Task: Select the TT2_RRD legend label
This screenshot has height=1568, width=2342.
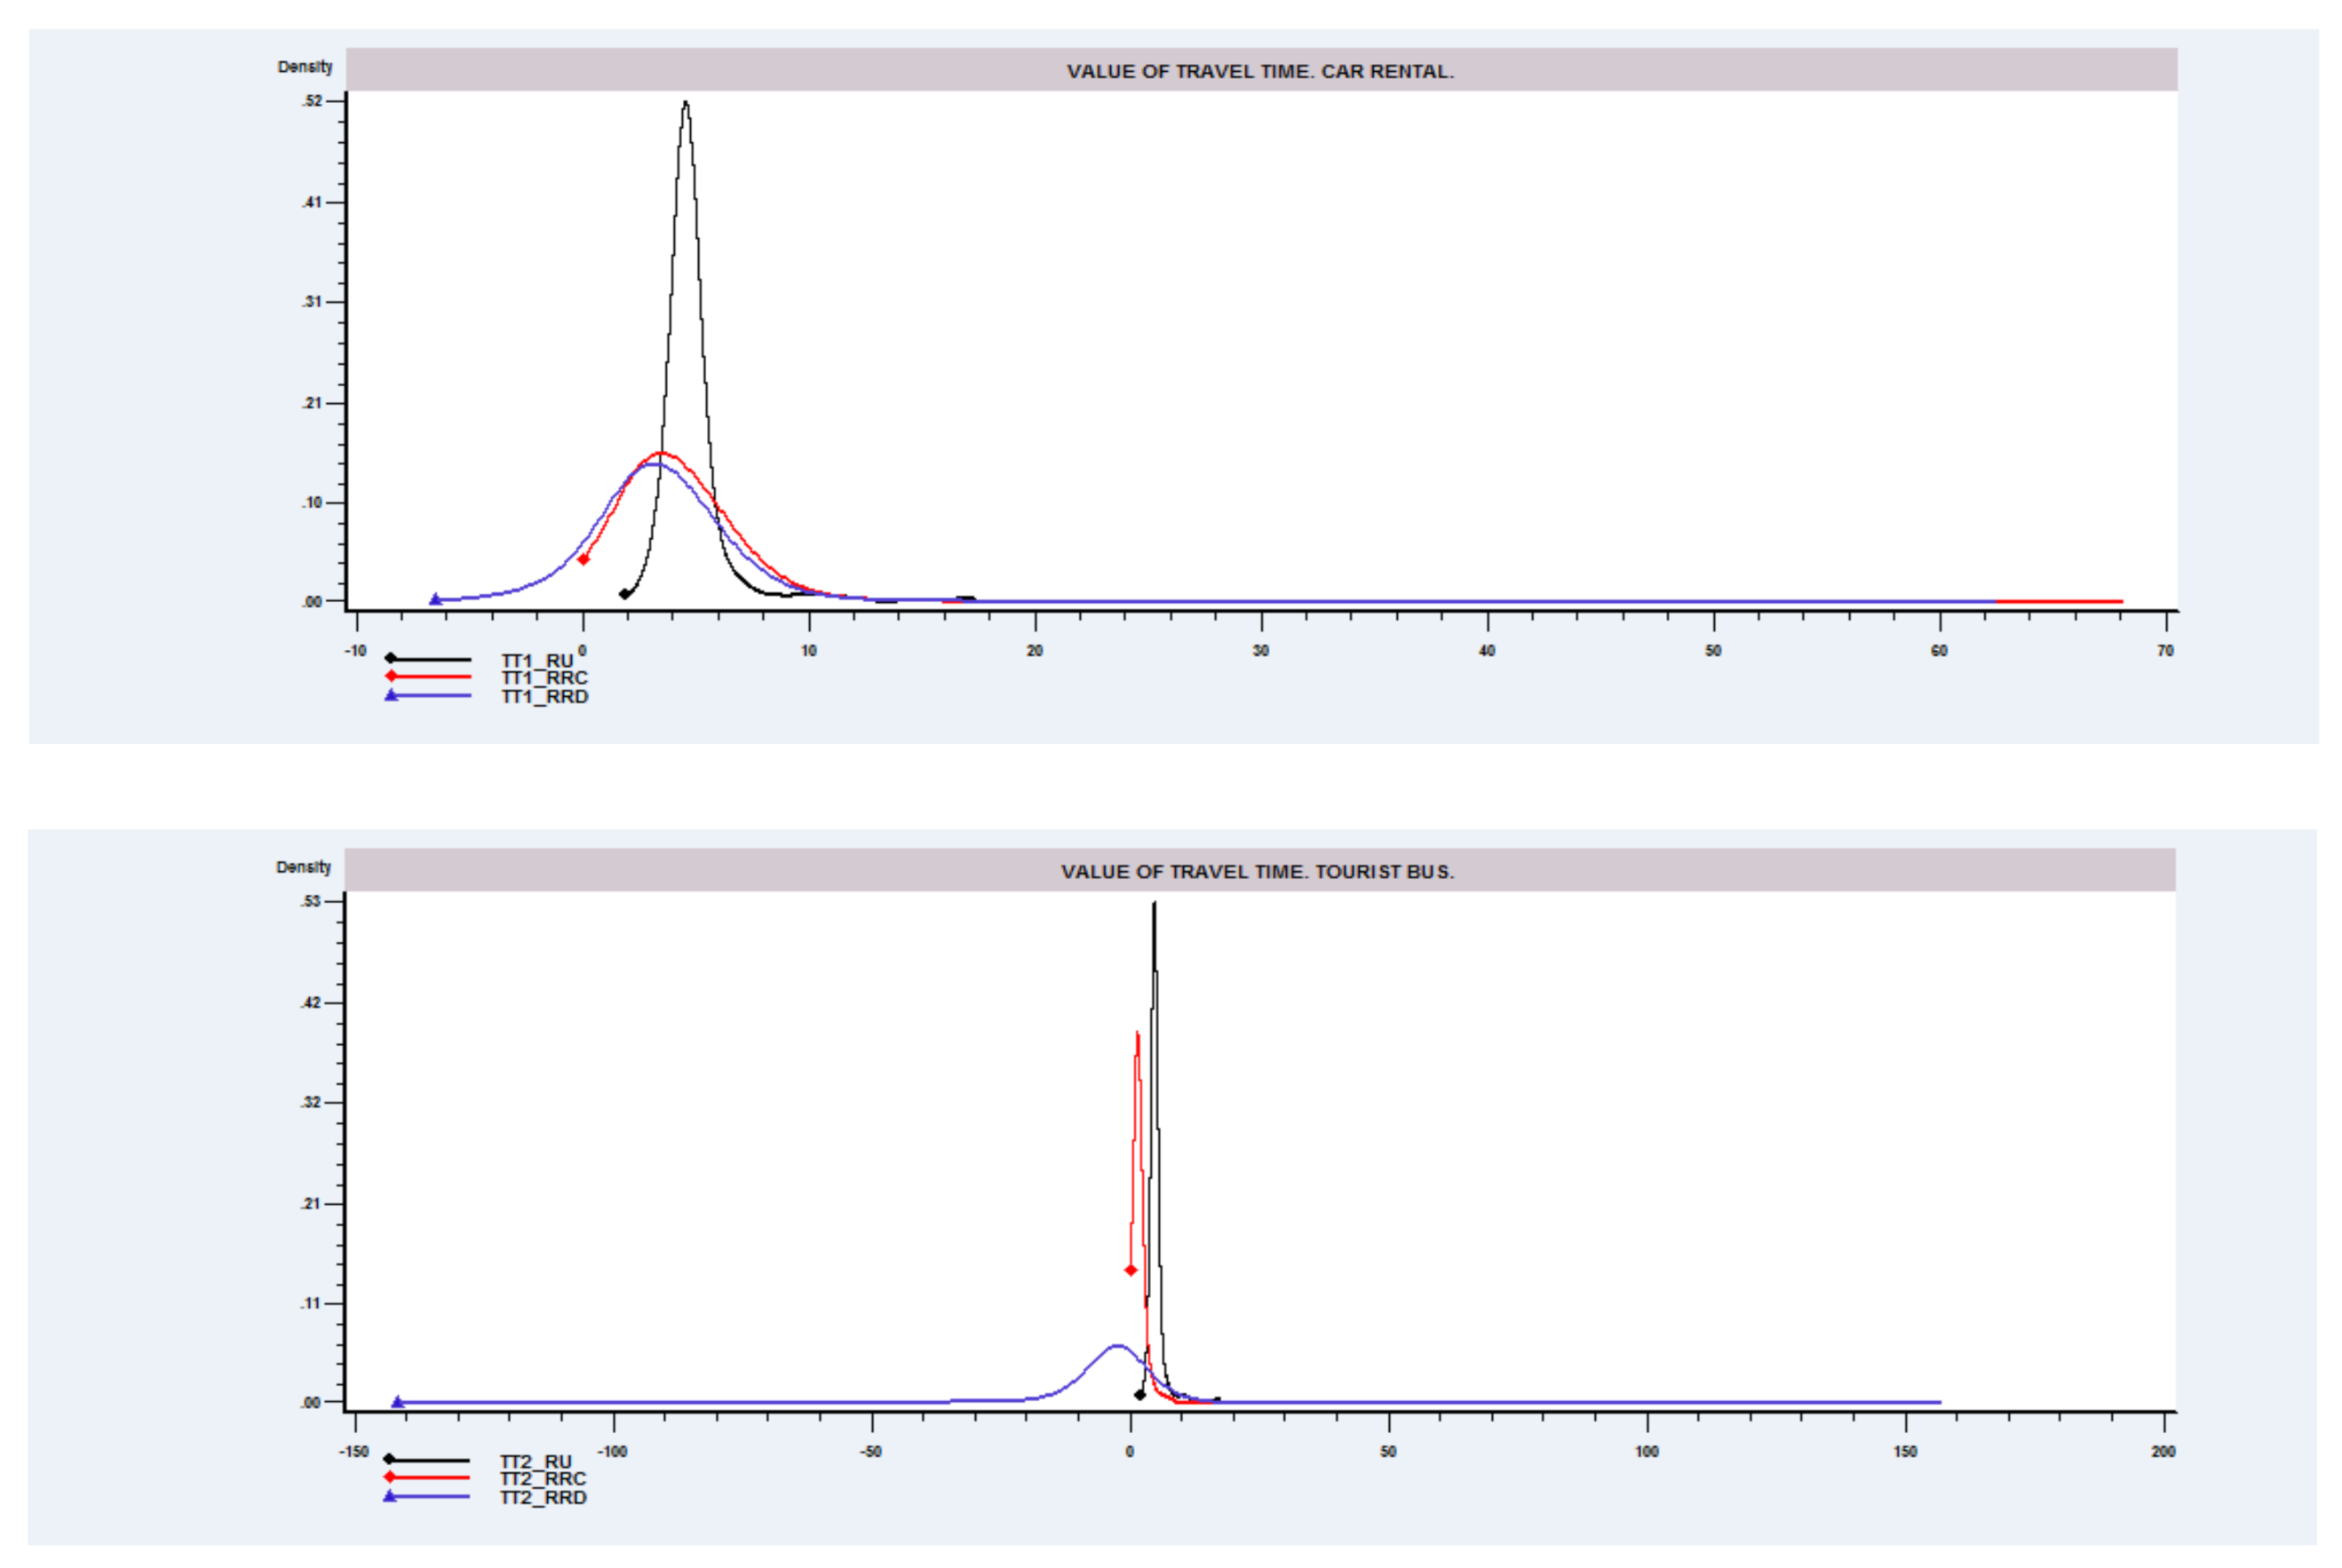Action: click(543, 1497)
